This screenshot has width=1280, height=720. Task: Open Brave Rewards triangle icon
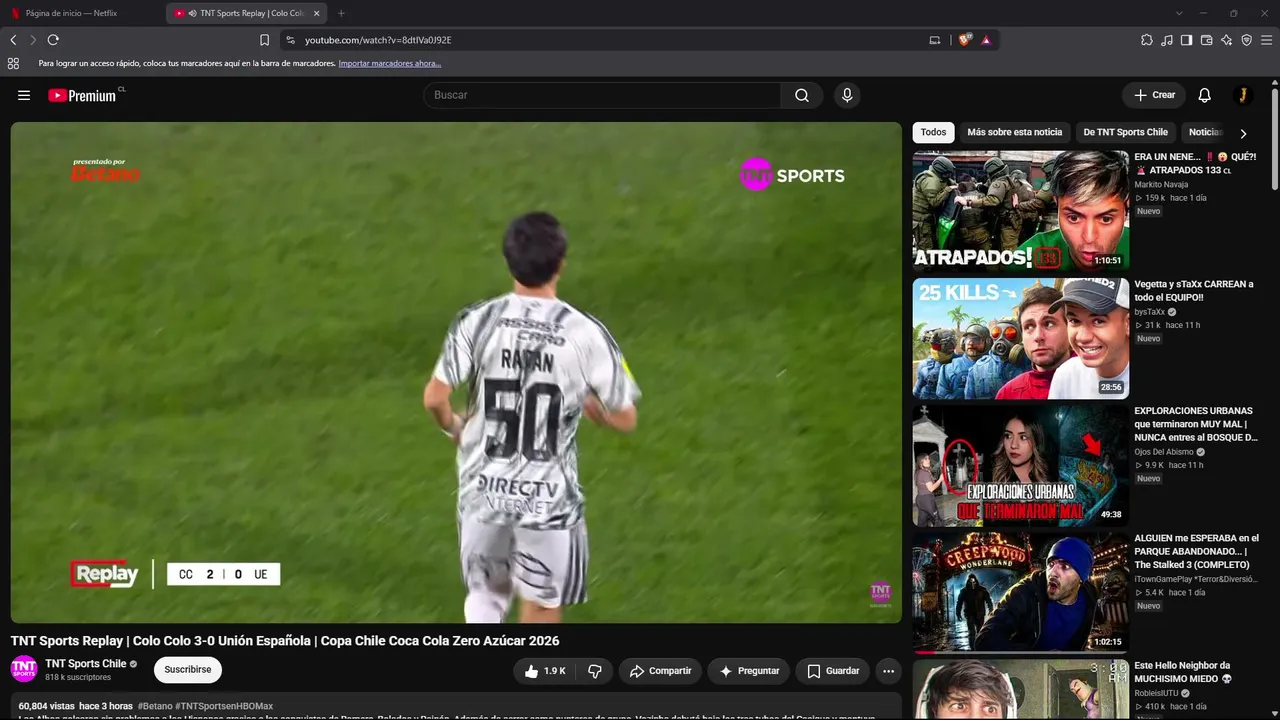point(986,40)
